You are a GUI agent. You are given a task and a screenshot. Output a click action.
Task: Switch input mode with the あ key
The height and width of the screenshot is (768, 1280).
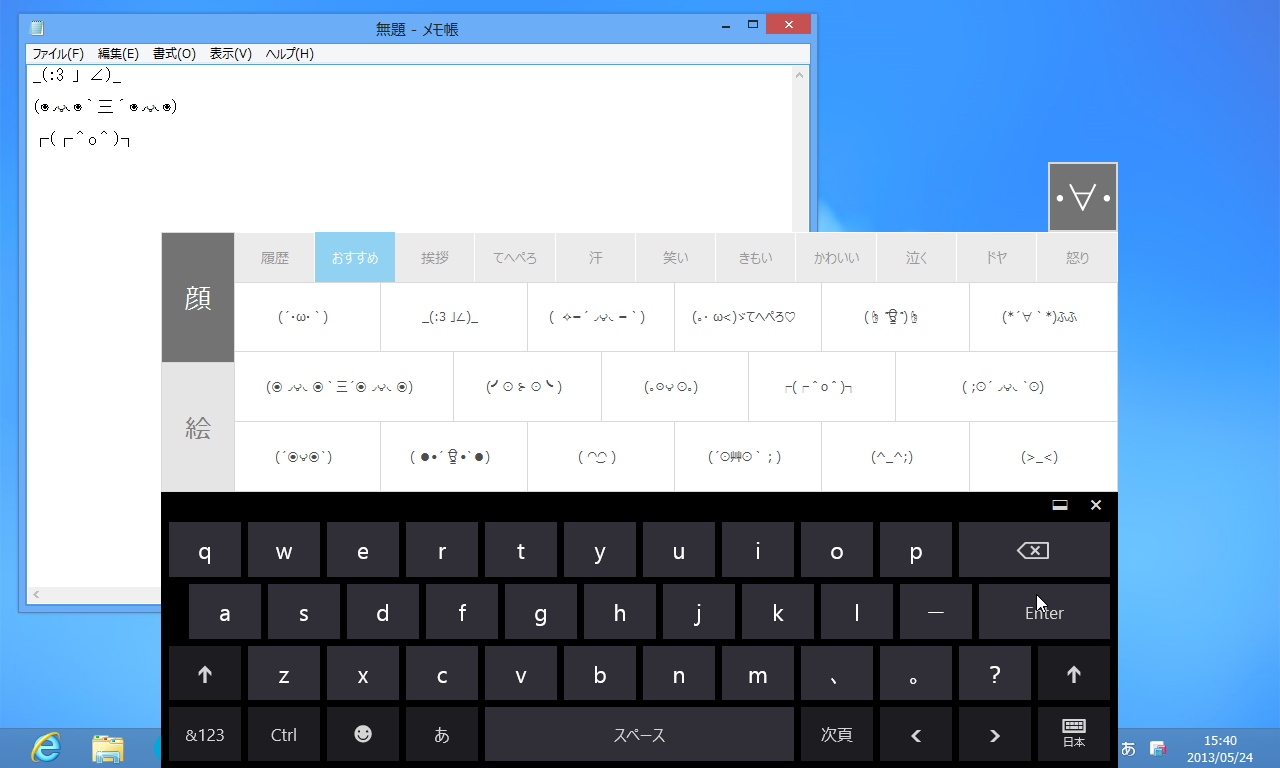[441, 734]
